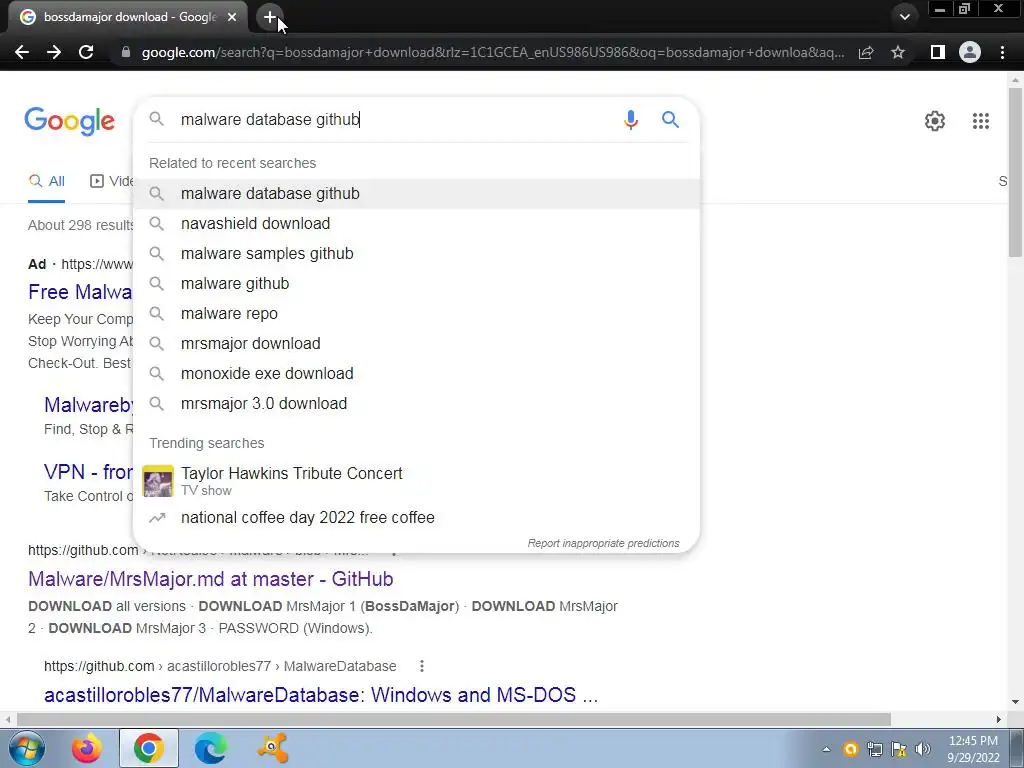Open the Chrome three-dot menu
The height and width of the screenshot is (768, 1024).
[x=1002, y=52]
